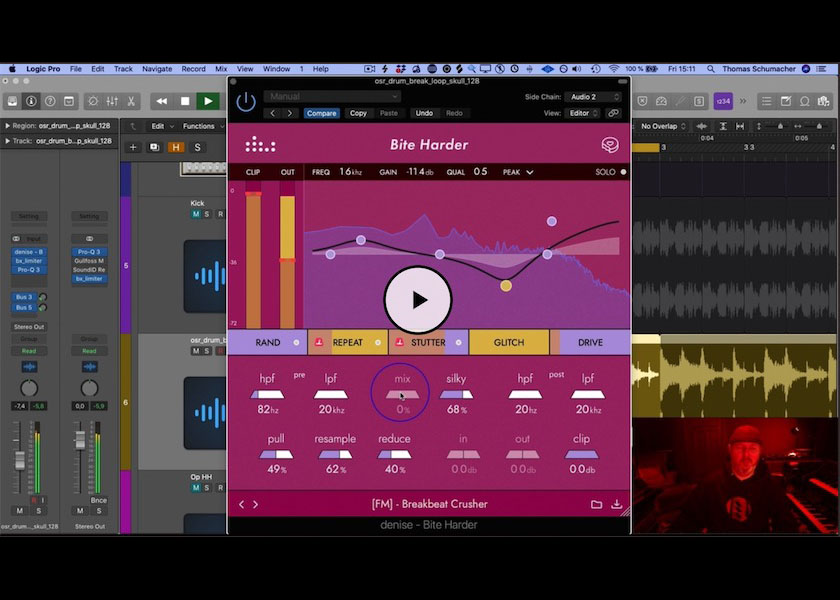Open the Toolbar display icon

coord(69,101)
